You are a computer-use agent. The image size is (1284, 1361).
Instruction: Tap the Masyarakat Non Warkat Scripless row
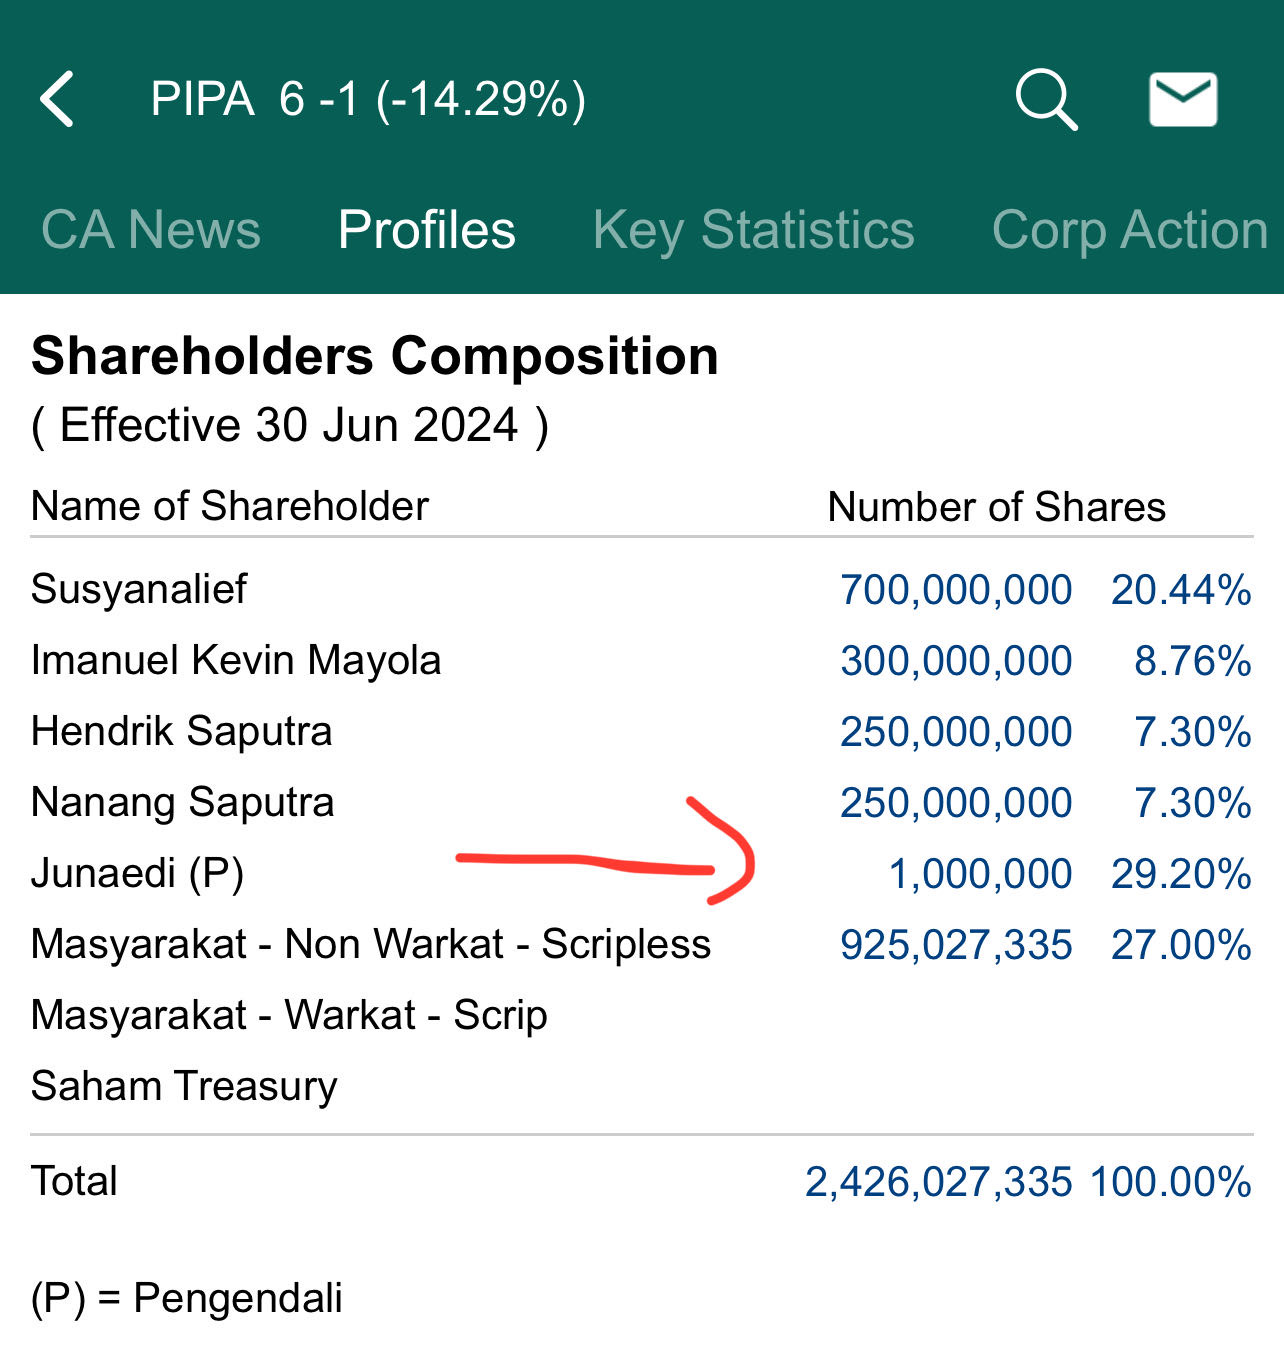[371, 943]
